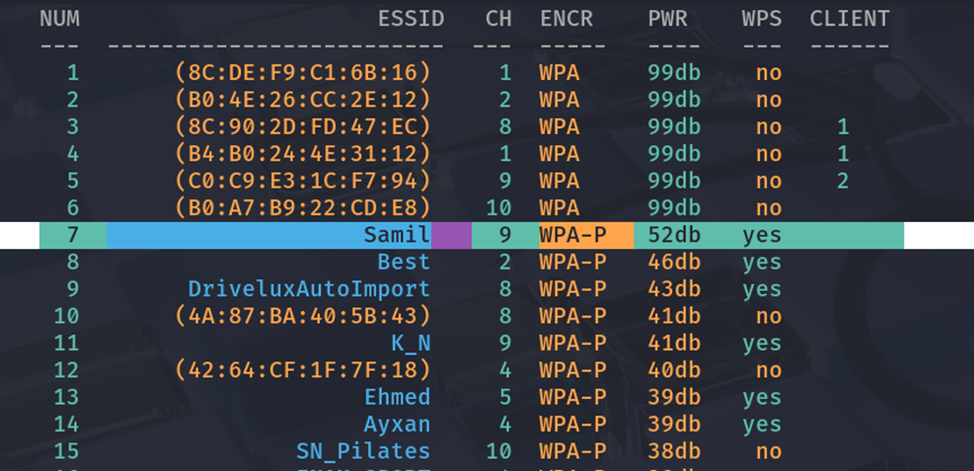Click hidden network 4A:87:BA:40:5B:43

(x=302, y=316)
